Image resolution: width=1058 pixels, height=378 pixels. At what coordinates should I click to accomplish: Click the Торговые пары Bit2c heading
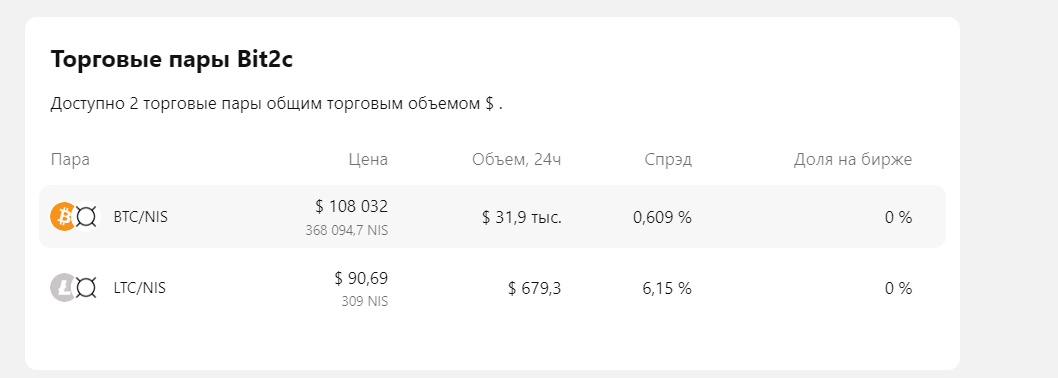(171, 59)
